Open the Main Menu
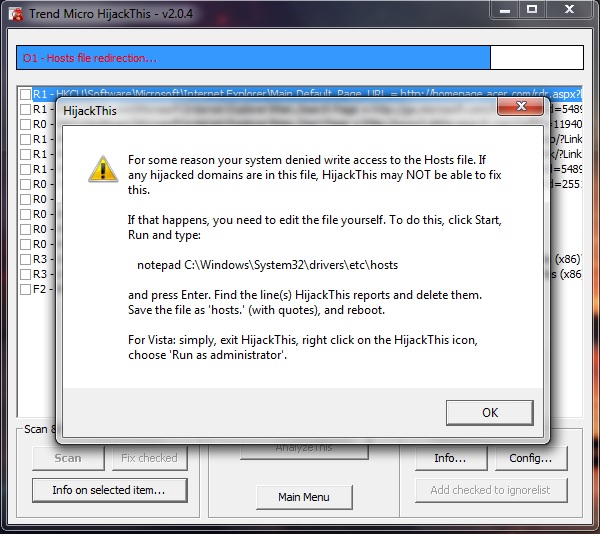This screenshot has width=600, height=534. point(304,497)
